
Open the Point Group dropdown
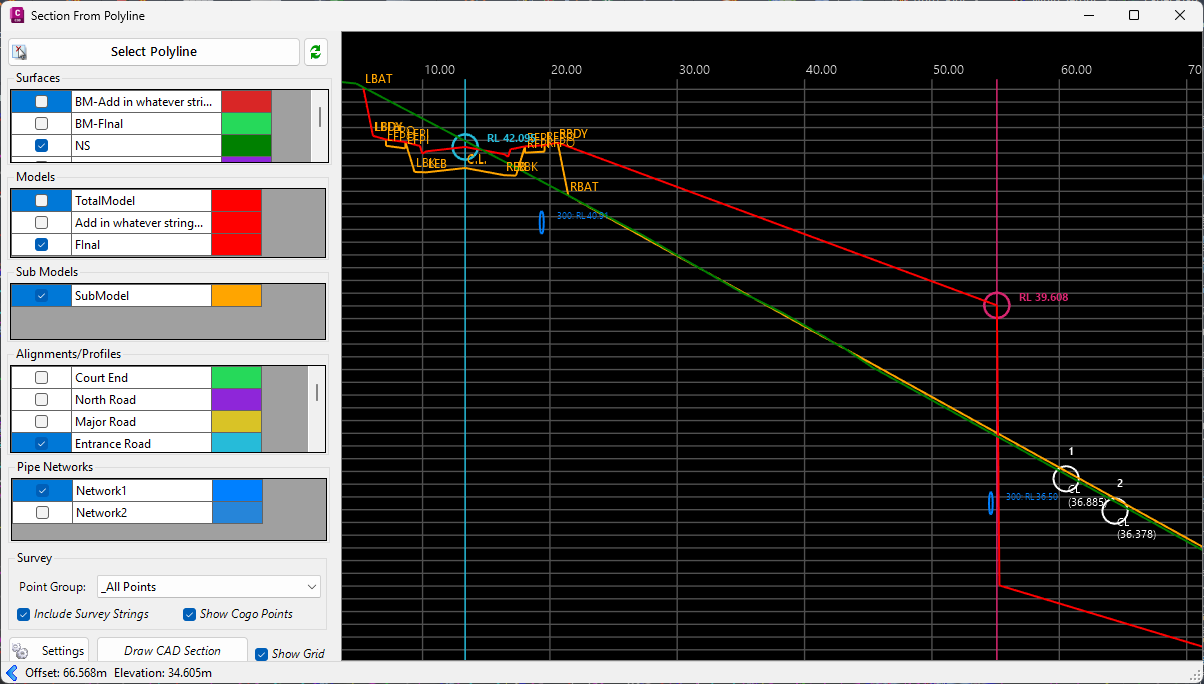(208, 587)
